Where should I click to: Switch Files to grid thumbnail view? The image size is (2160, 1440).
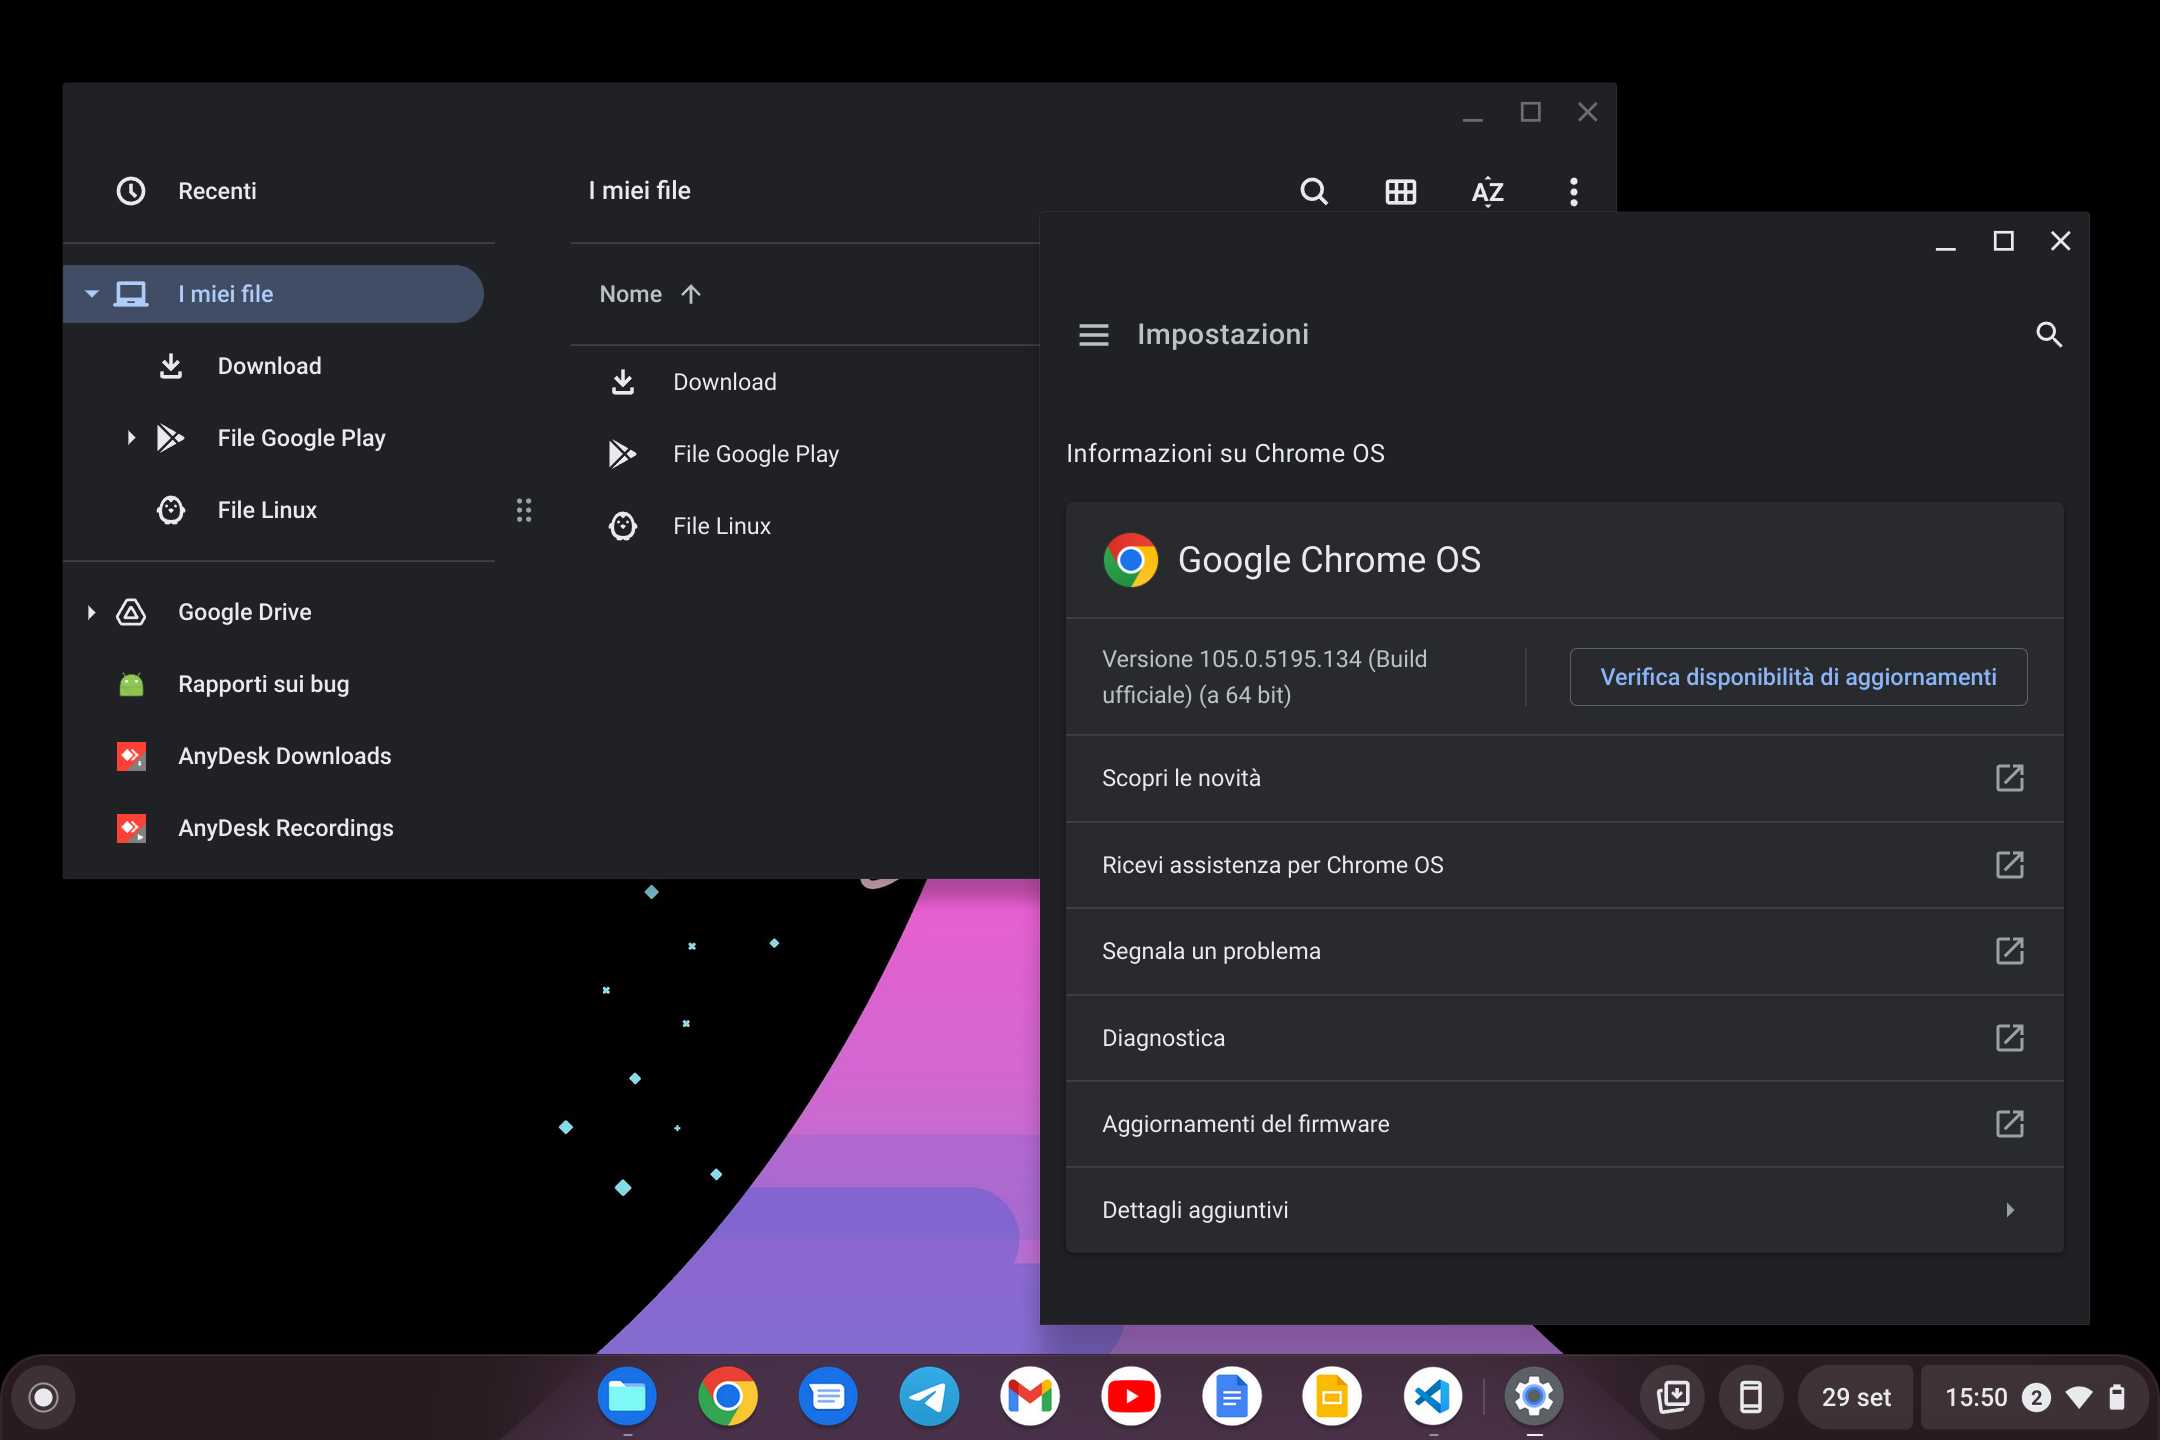pos(1400,191)
